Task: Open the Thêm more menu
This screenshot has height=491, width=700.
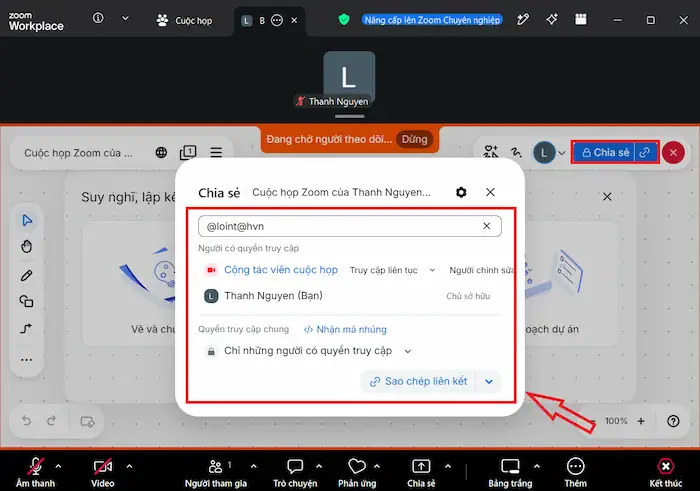Action: [575, 472]
